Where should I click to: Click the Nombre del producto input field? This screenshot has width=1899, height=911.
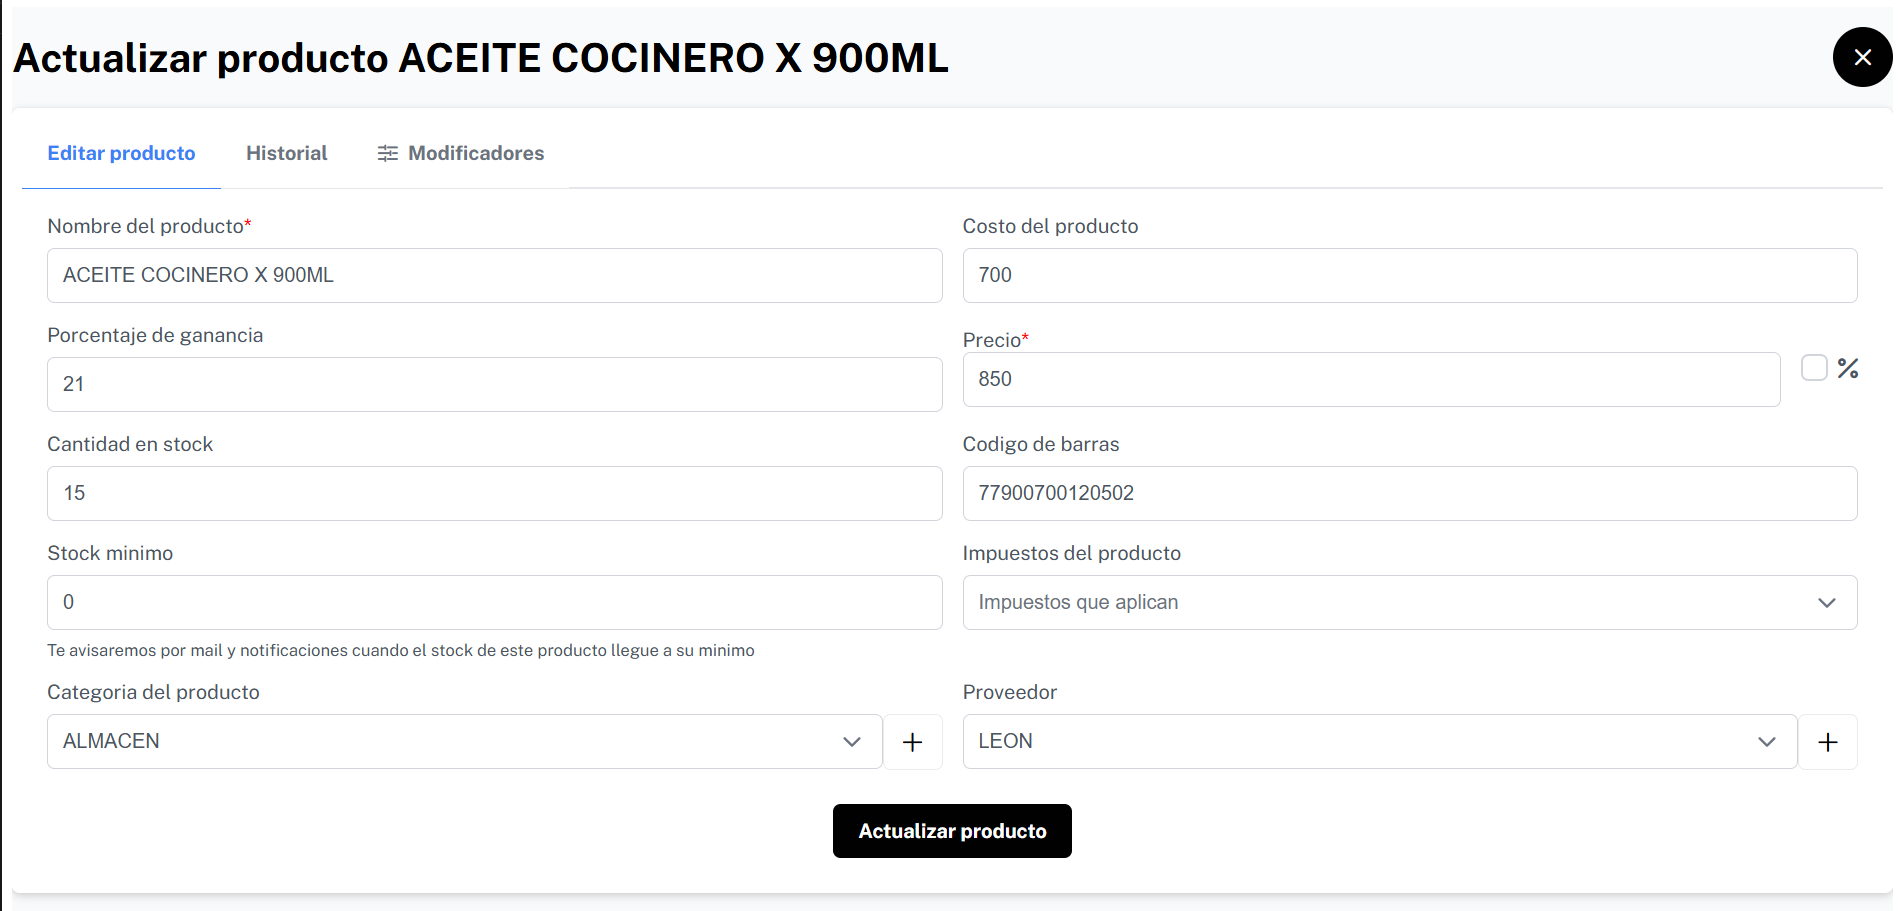click(494, 275)
